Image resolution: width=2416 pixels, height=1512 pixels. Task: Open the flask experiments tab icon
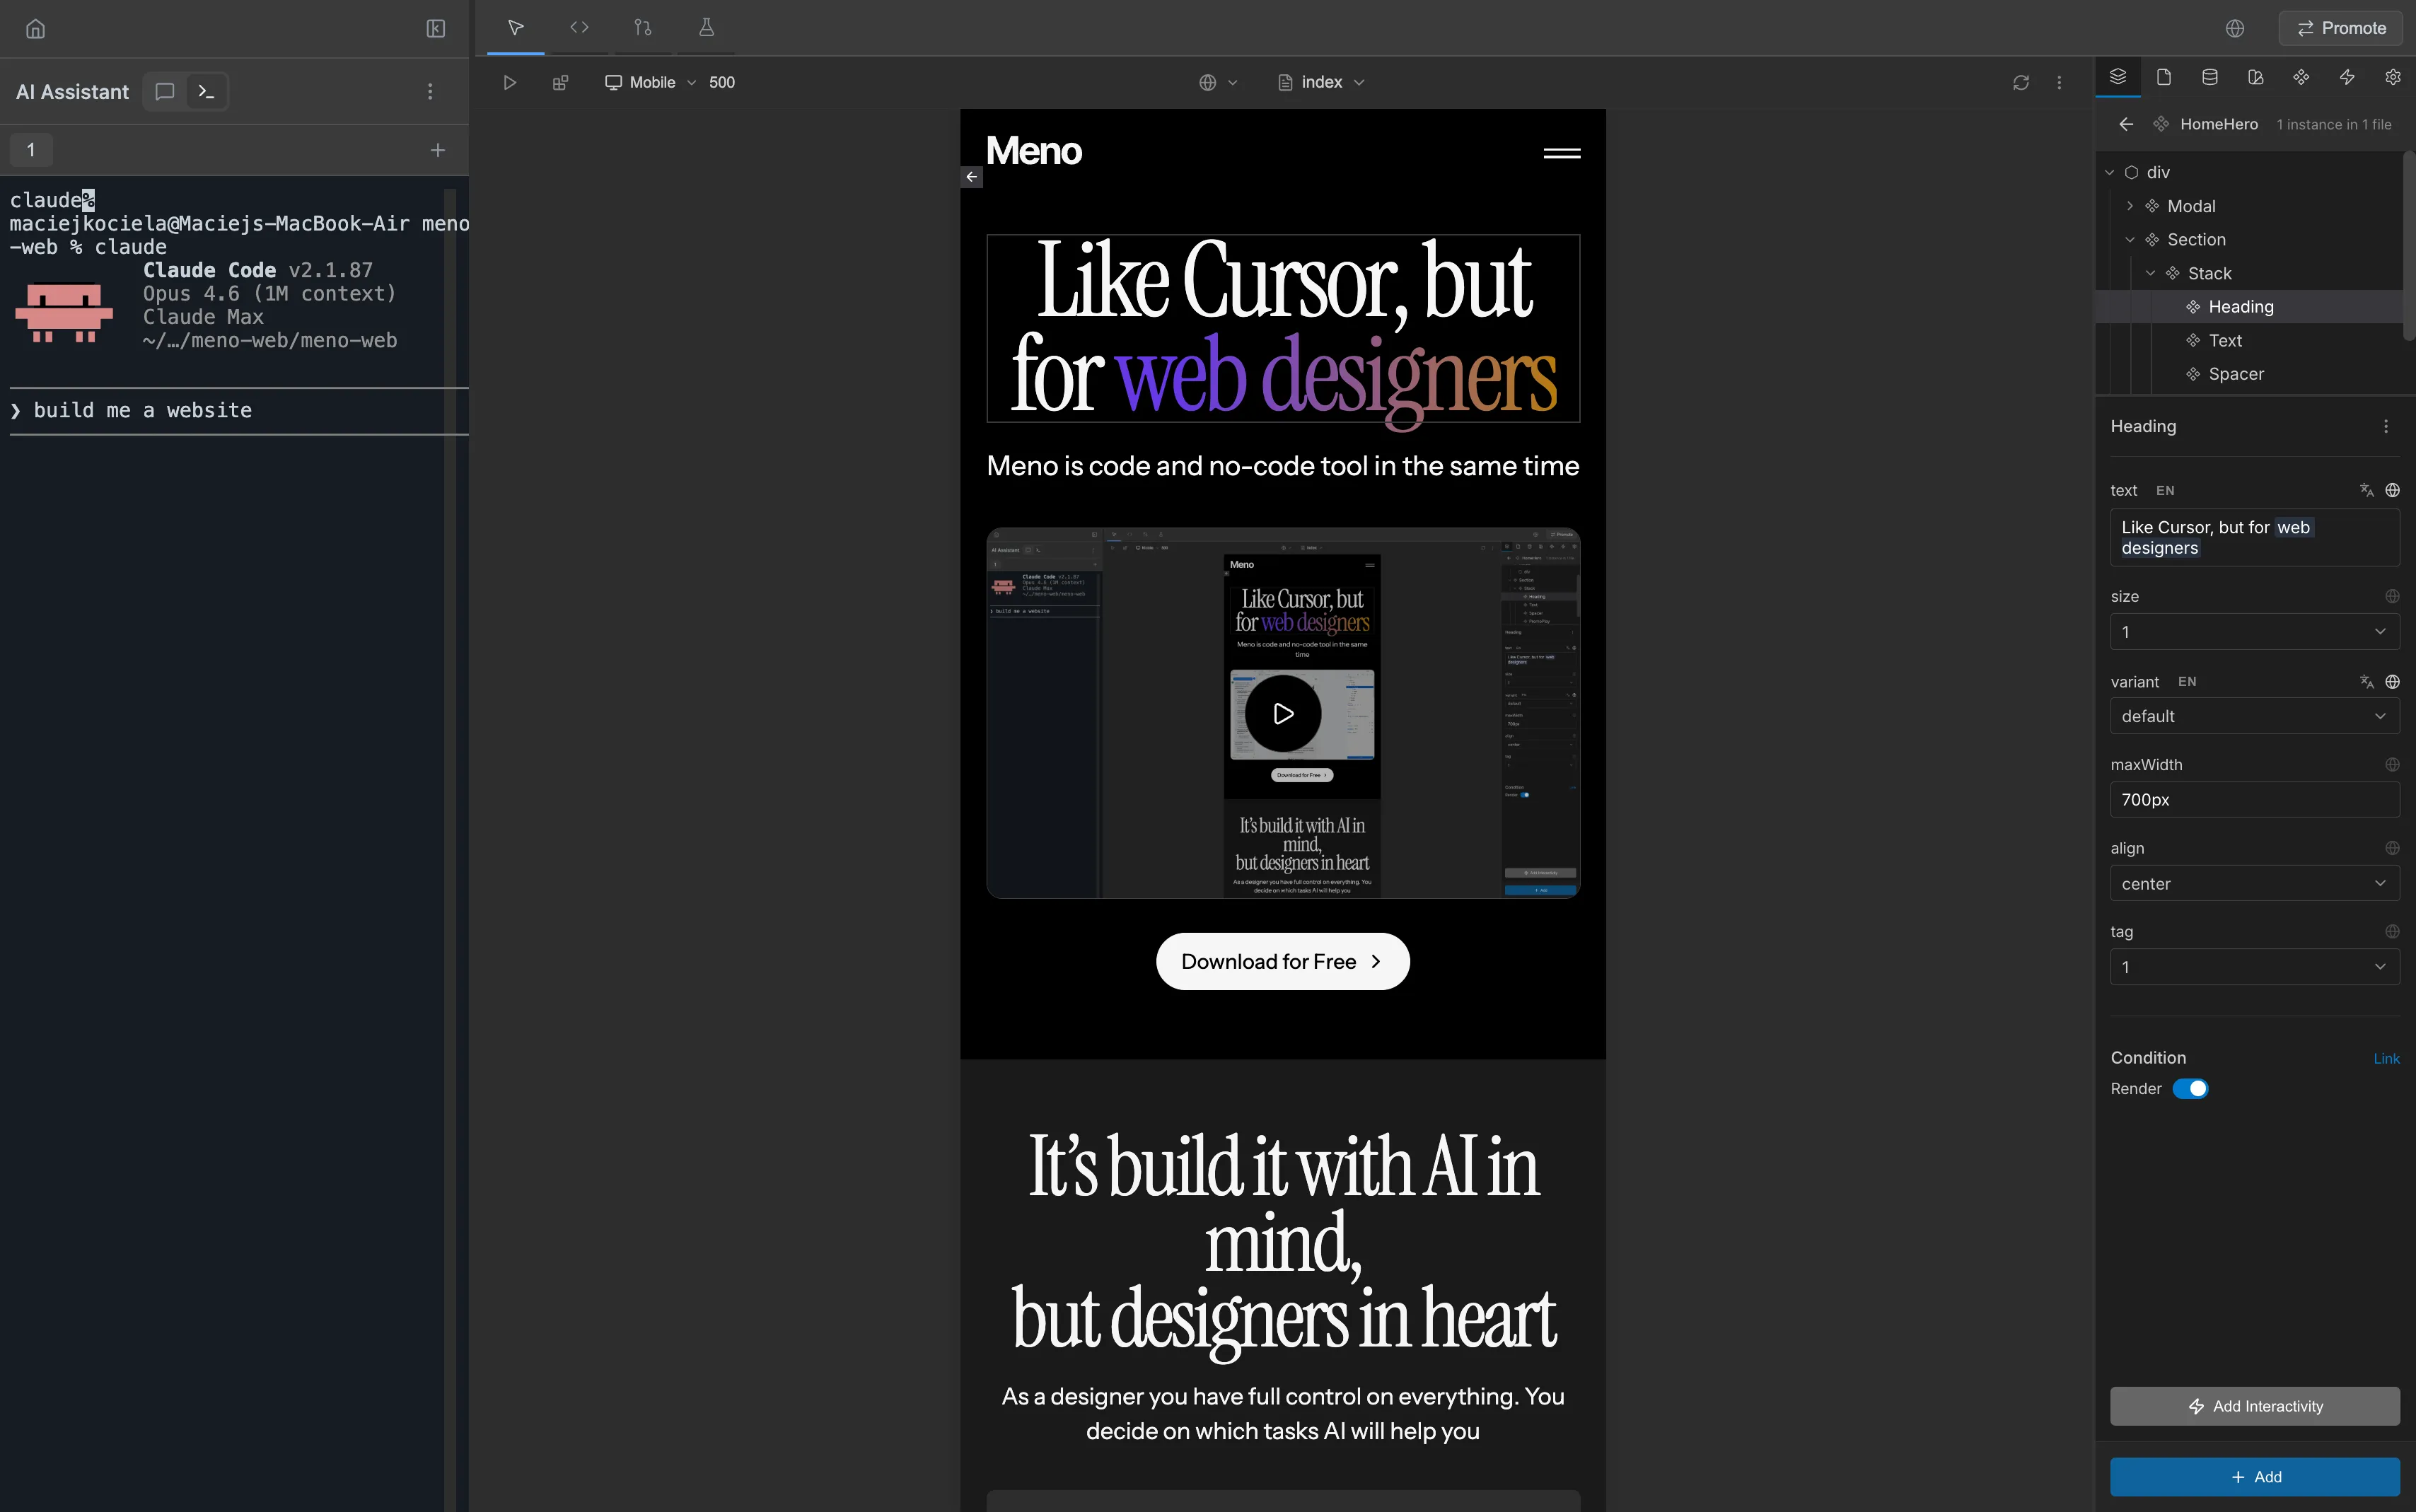click(x=706, y=27)
